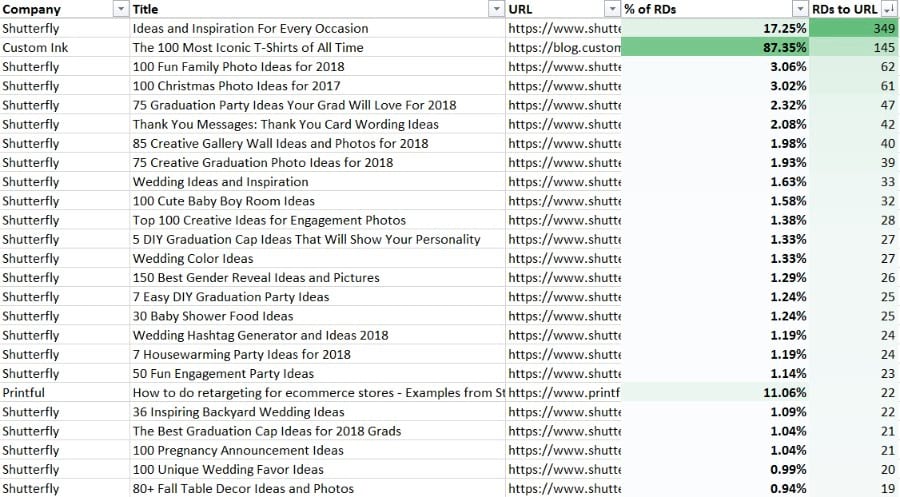900x497 pixels.
Task: Select the Custom Ink company cell
Action: pyautogui.click(x=65, y=48)
